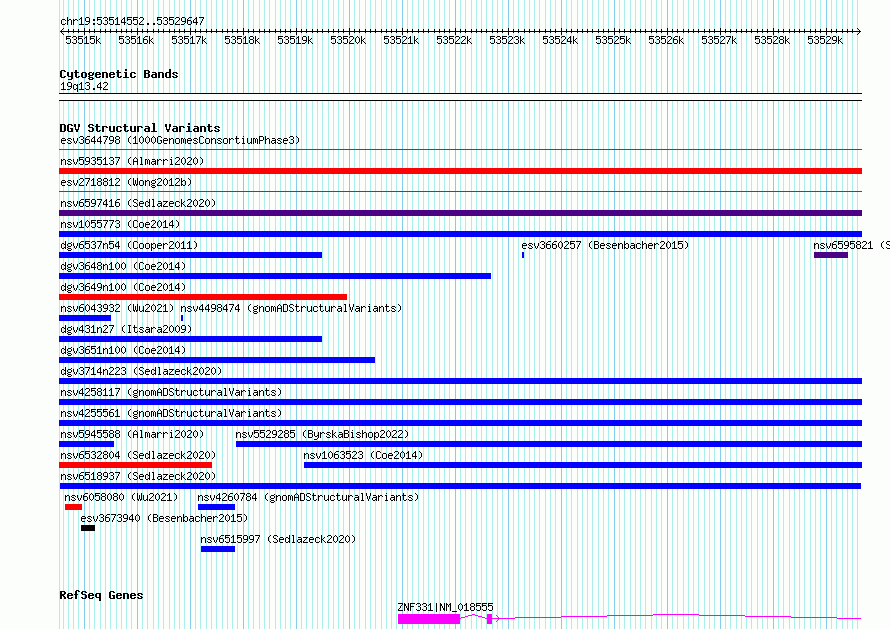This screenshot has height=629, width=890.
Task: Click the dgv3651n100 blue bar
Action: [x=217, y=360]
